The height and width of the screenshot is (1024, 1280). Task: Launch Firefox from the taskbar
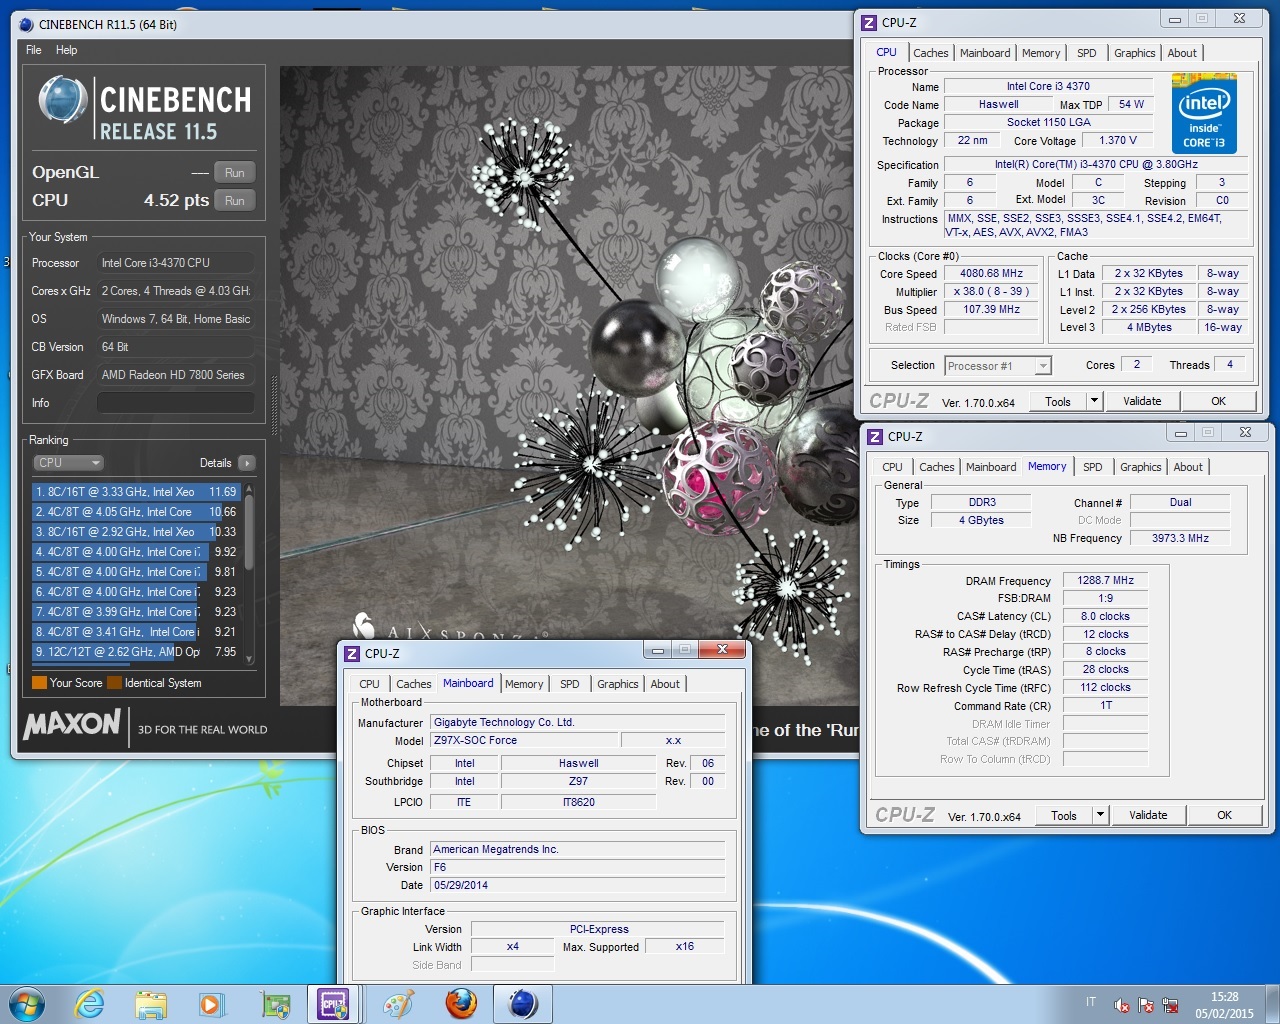tap(461, 1004)
